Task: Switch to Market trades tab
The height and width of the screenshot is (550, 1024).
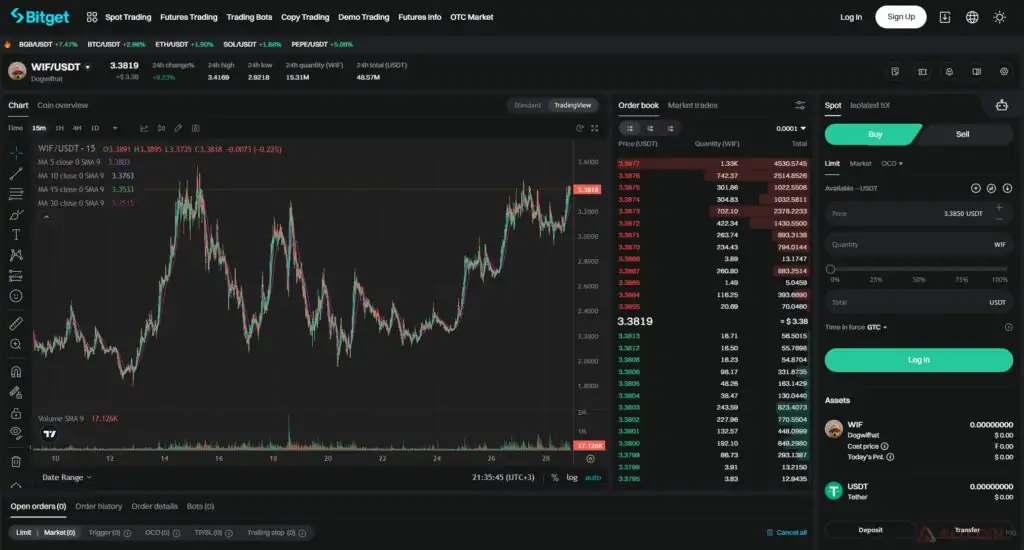Action: coord(692,105)
